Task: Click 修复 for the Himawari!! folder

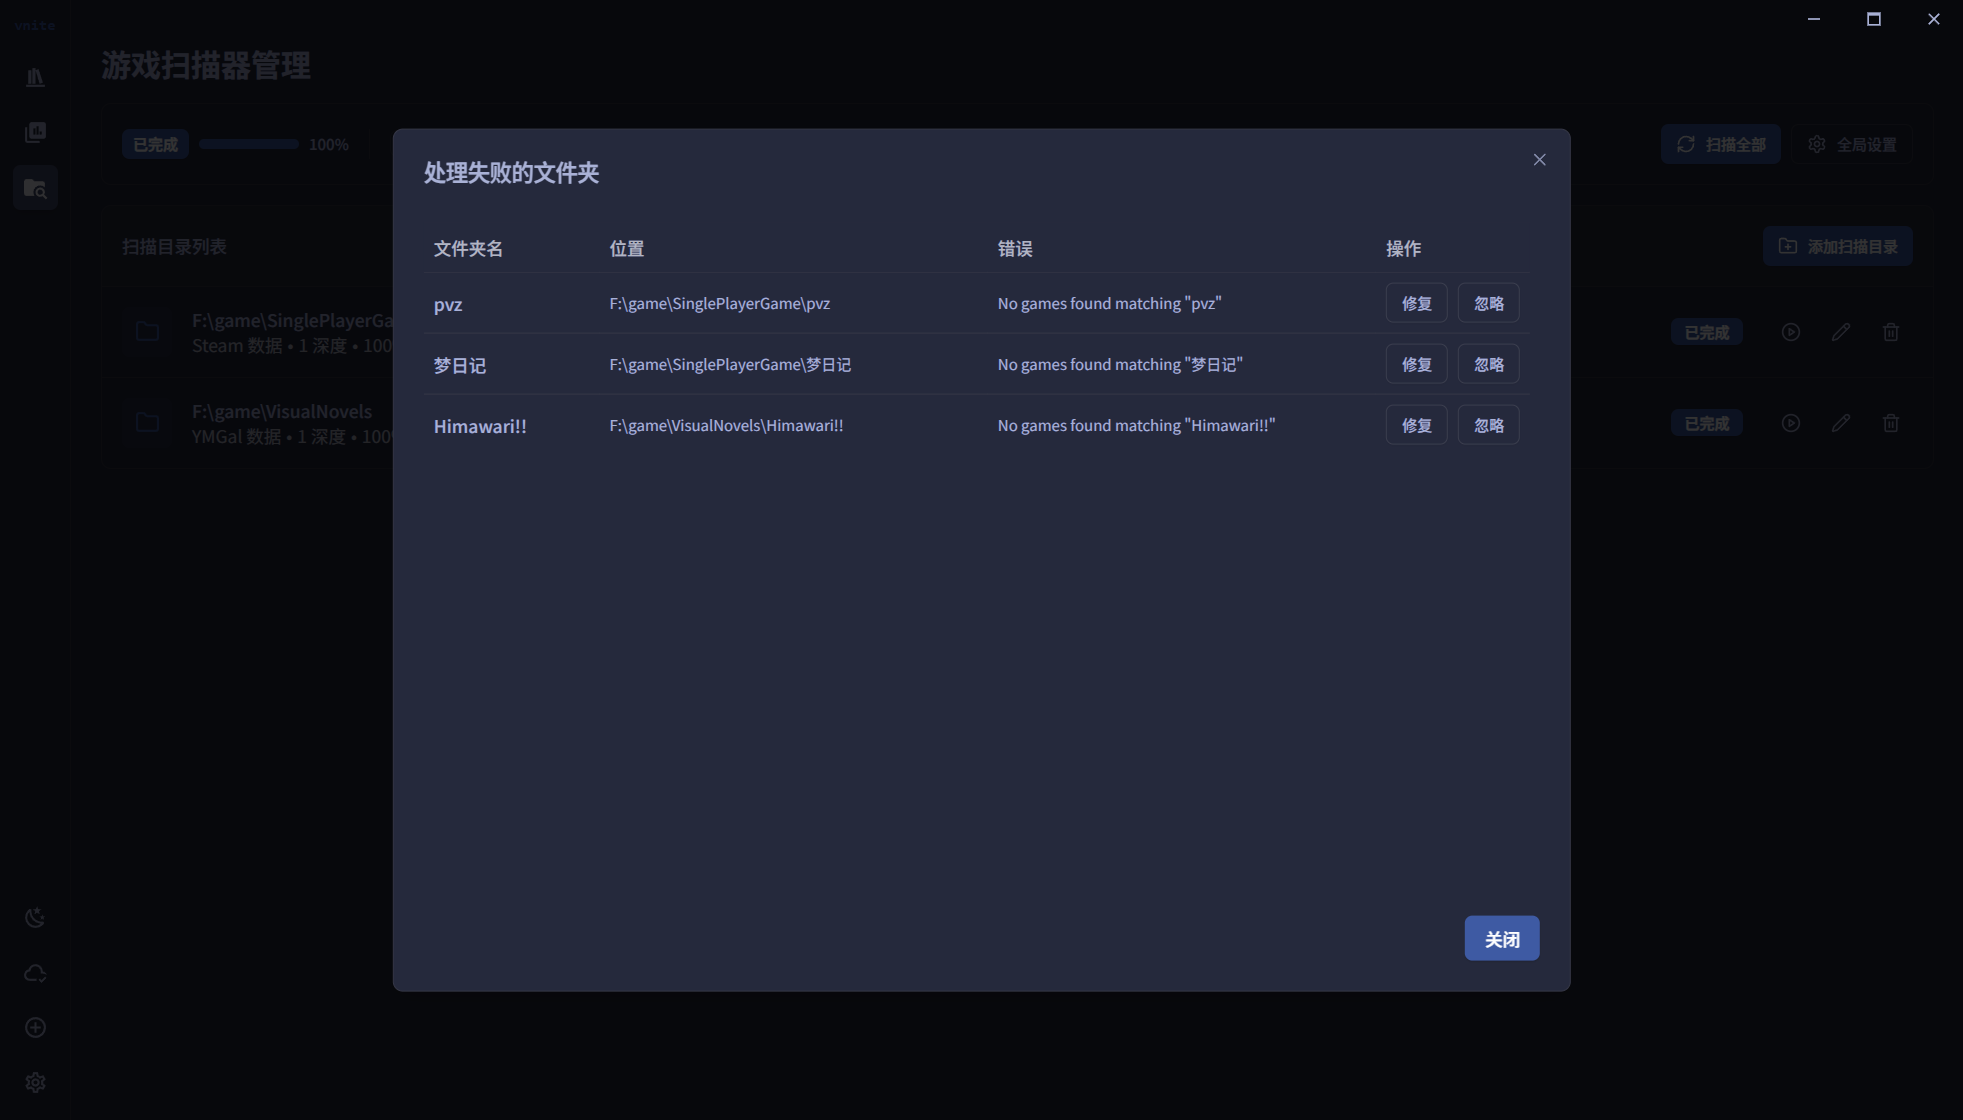Action: coord(1416,425)
